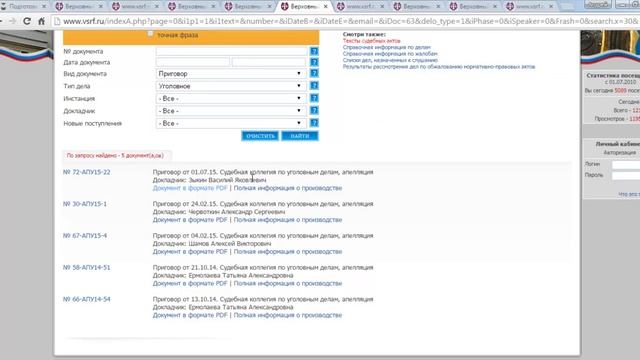
Task: Go to browser home page icon
Action: [41, 21]
